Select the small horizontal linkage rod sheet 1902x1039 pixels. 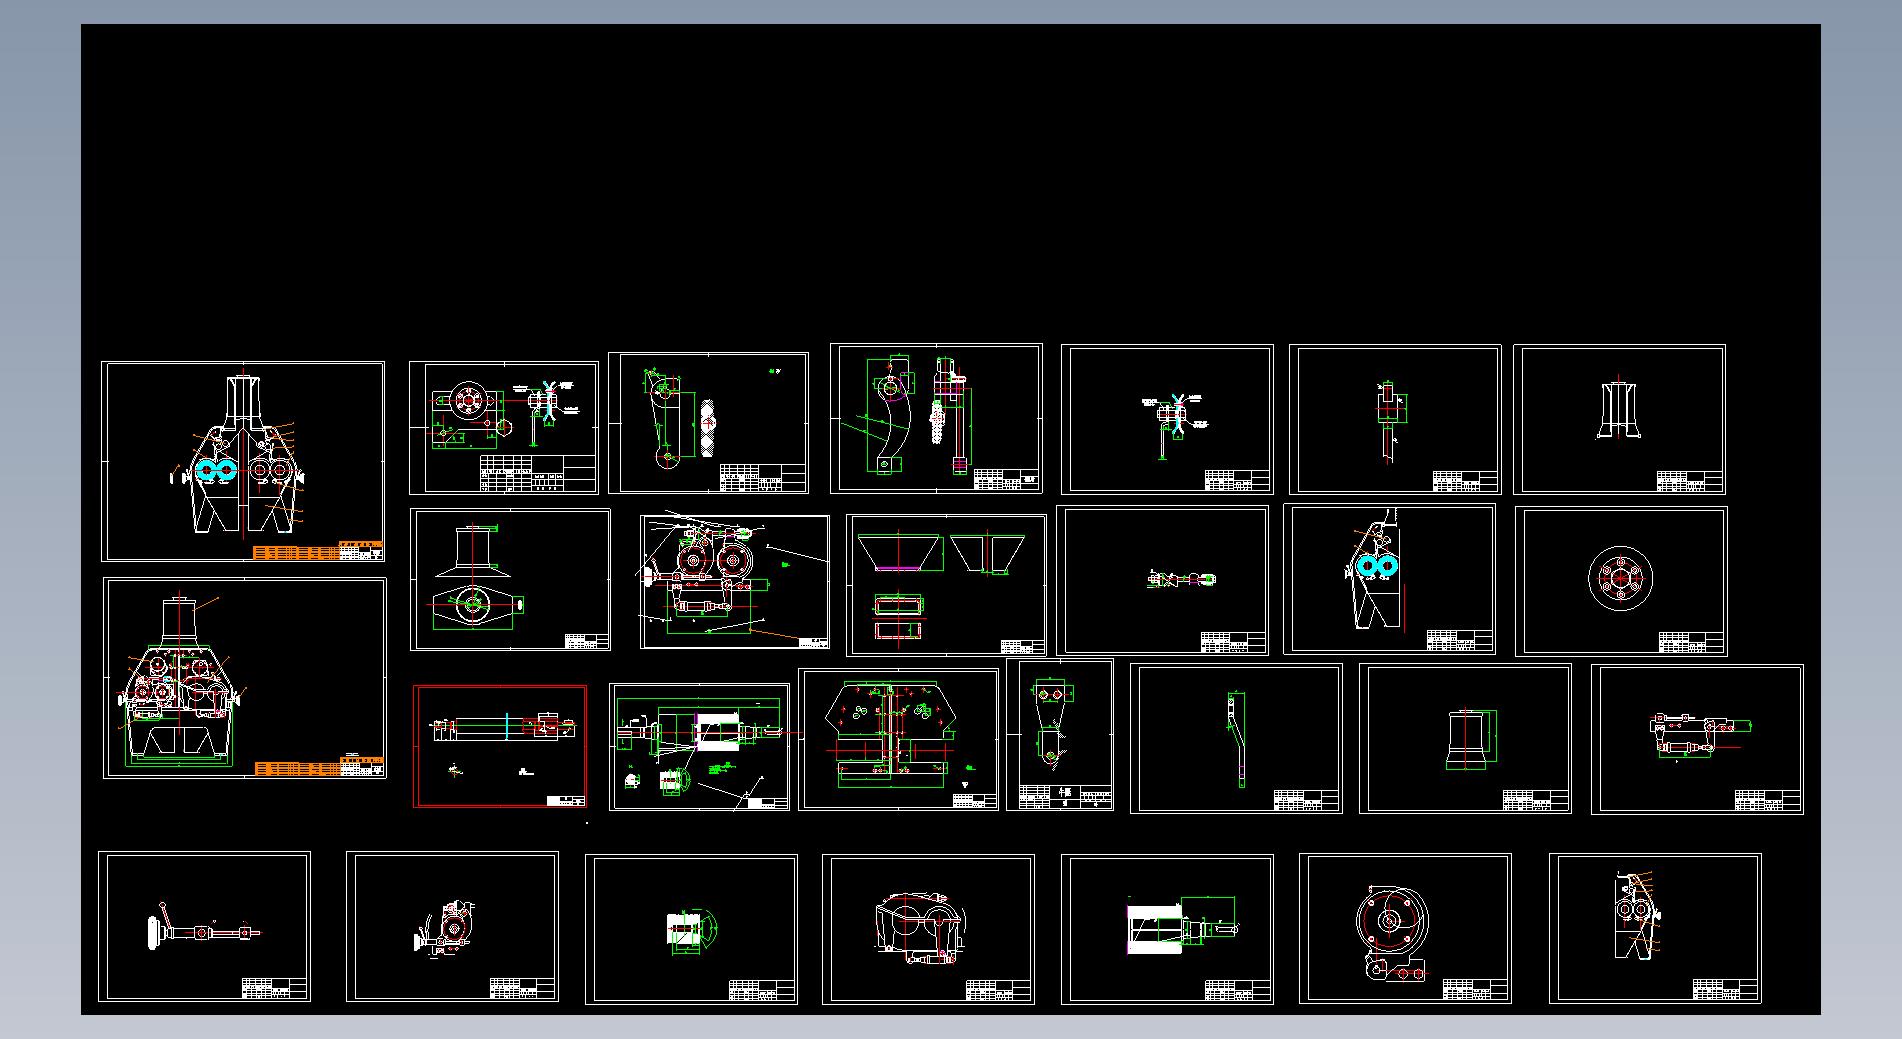tap(1162, 580)
